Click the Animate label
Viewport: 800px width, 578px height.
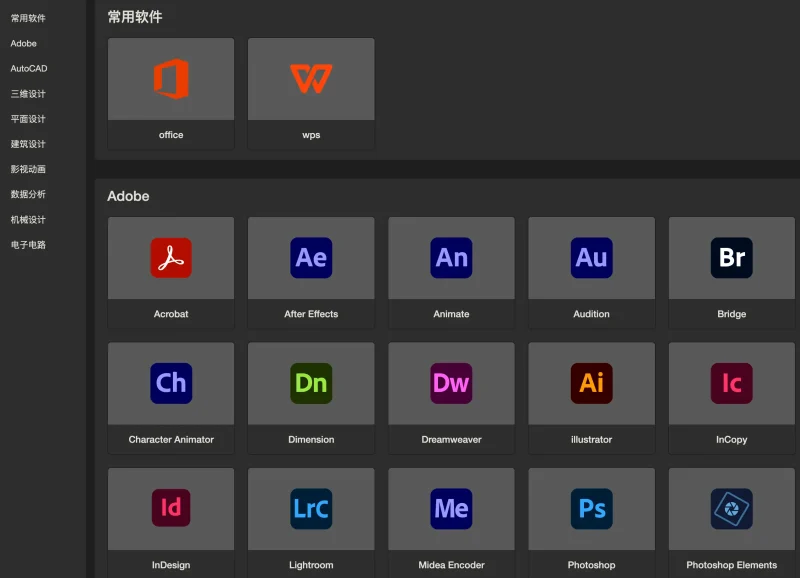(x=452, y=314)
